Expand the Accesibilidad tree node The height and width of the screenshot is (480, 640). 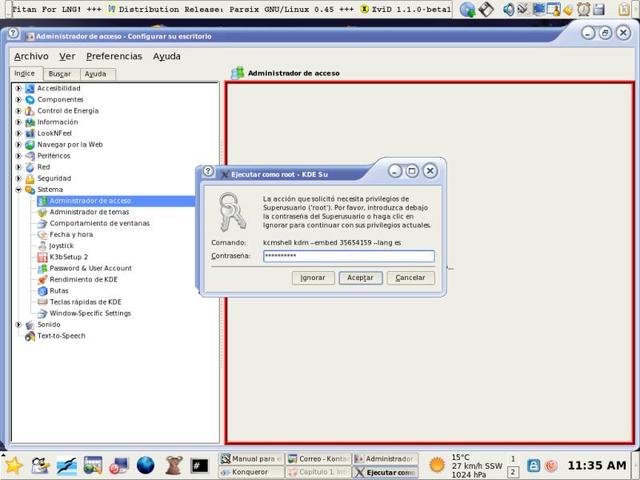(x=18, y=88)
